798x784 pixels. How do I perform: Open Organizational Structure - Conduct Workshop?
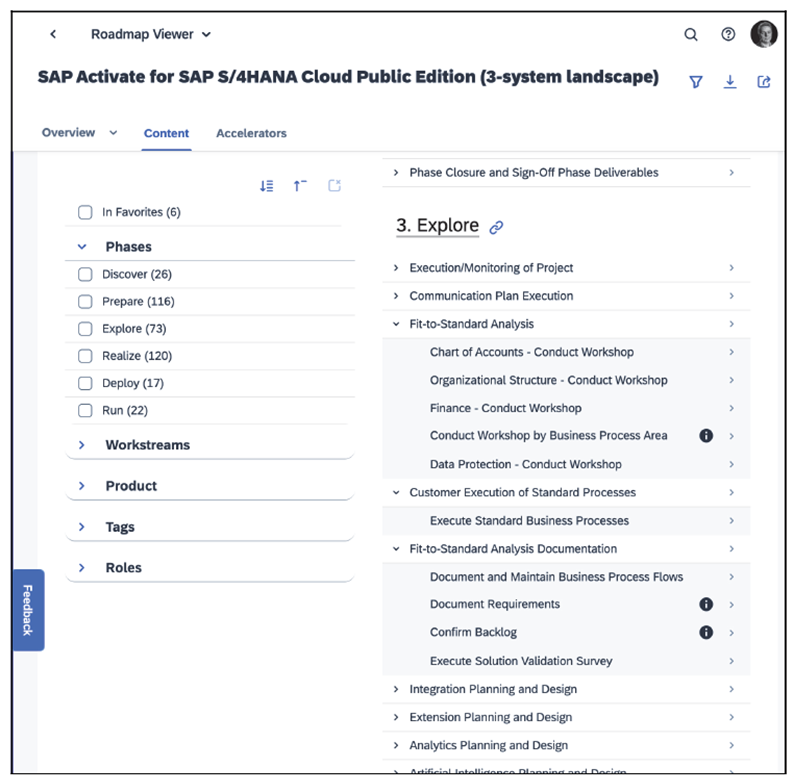[549, 380]
